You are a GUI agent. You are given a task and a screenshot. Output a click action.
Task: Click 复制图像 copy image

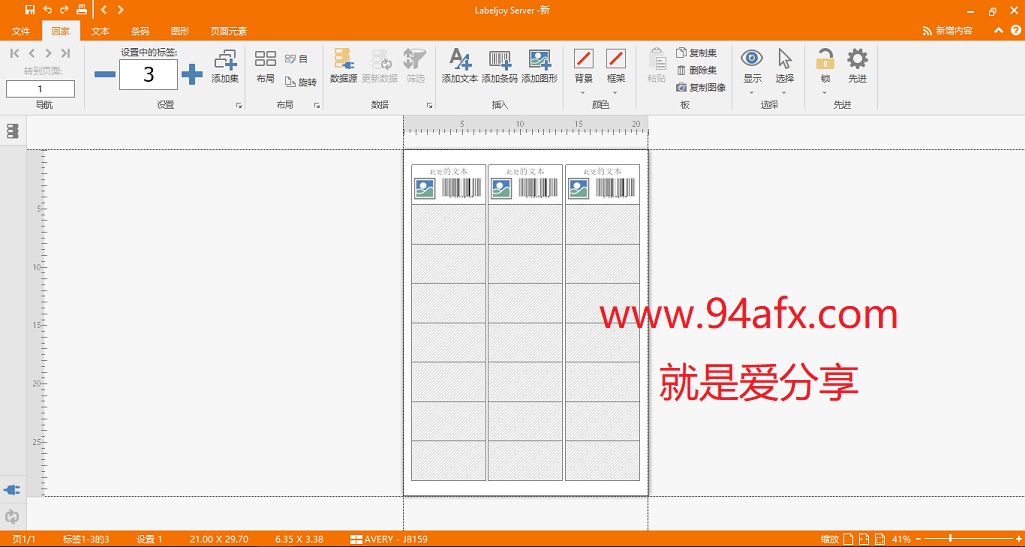click(701, 87)
